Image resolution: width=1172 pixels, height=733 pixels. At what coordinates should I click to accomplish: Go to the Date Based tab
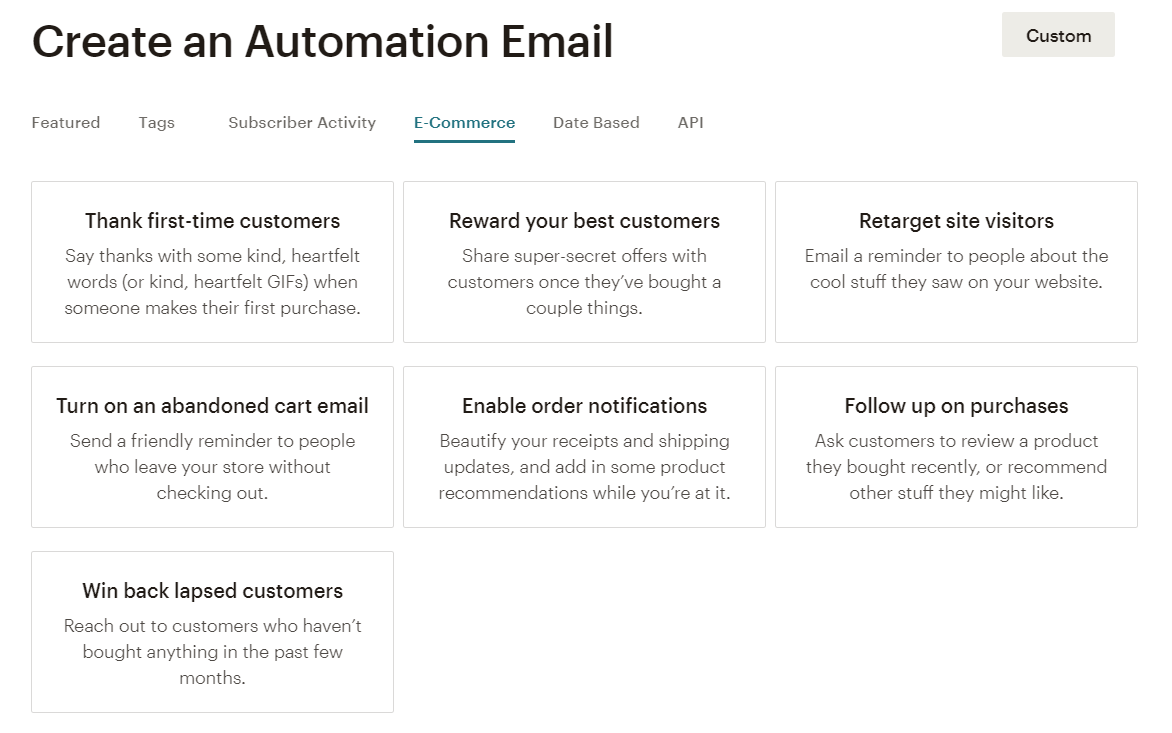coord(596,123)
